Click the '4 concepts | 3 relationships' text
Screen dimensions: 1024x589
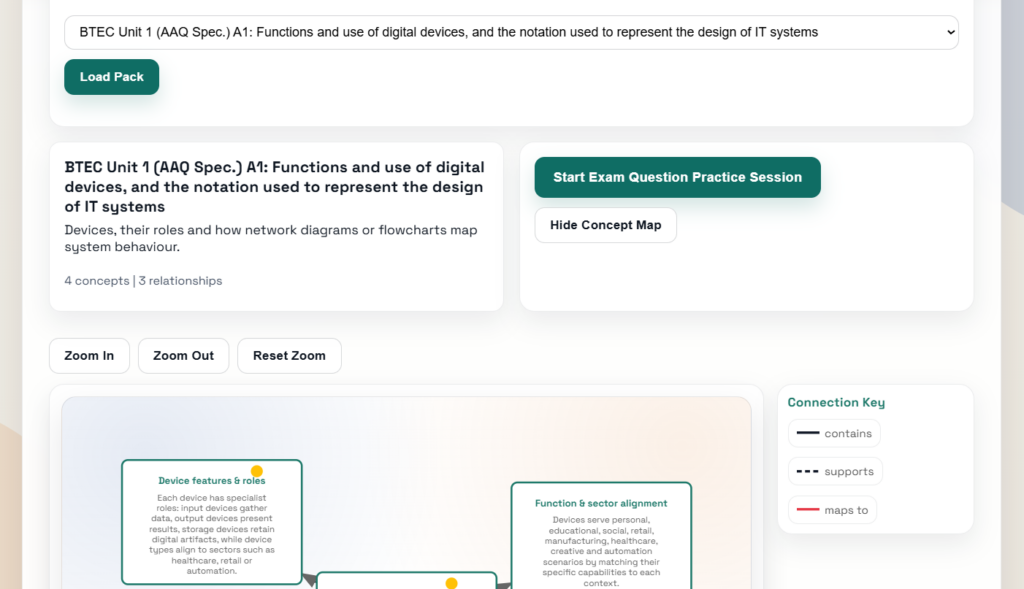click(143, 281)
